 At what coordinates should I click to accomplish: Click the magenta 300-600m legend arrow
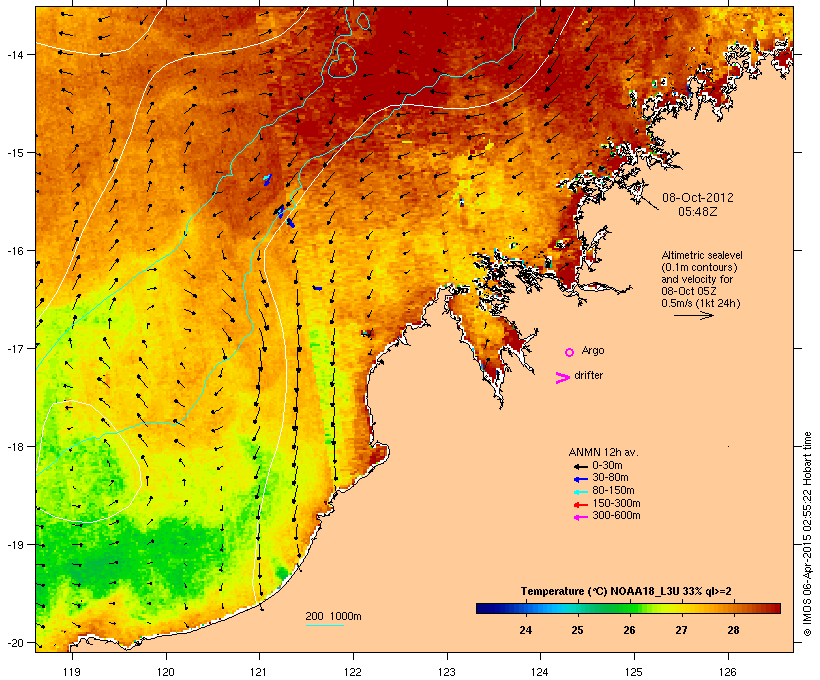(580, 517)
